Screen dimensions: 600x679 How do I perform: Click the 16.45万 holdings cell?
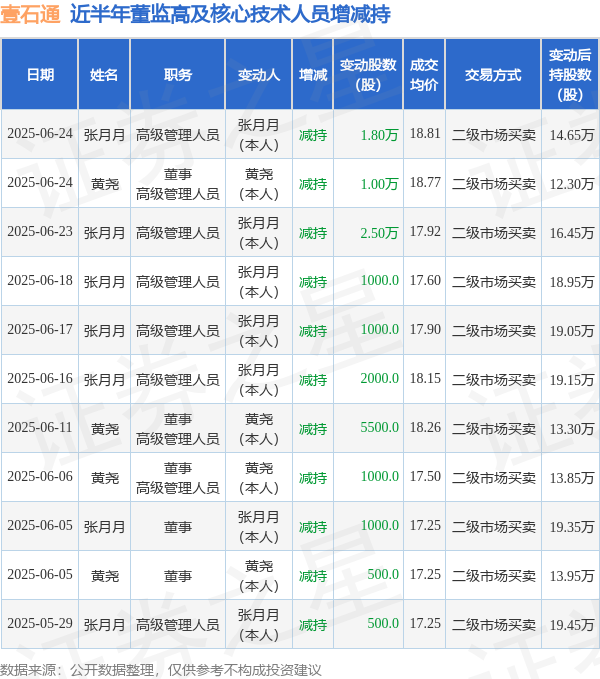[x=571, y=233]
